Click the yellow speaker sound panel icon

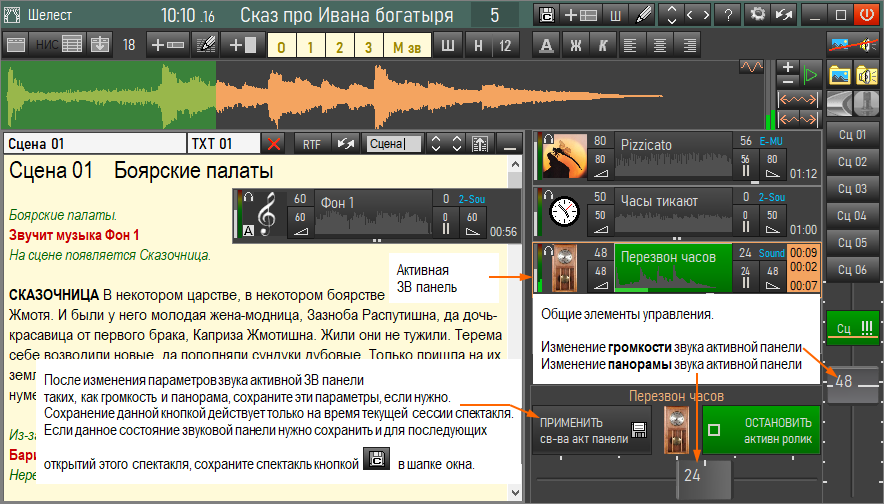pos(866,75)
